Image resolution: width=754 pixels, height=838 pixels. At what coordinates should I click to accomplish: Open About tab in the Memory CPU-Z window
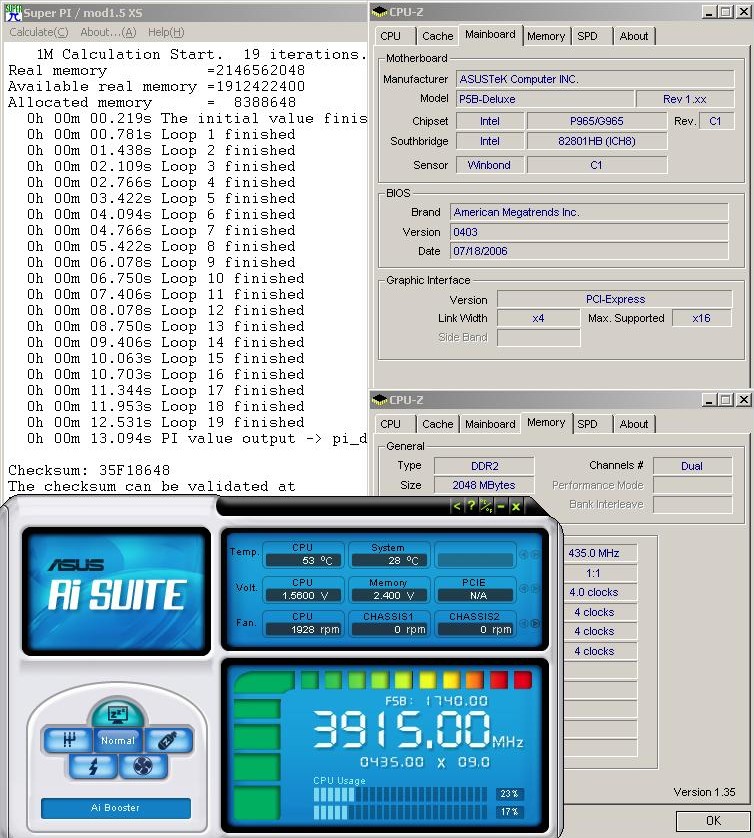(x=634, y=424)
